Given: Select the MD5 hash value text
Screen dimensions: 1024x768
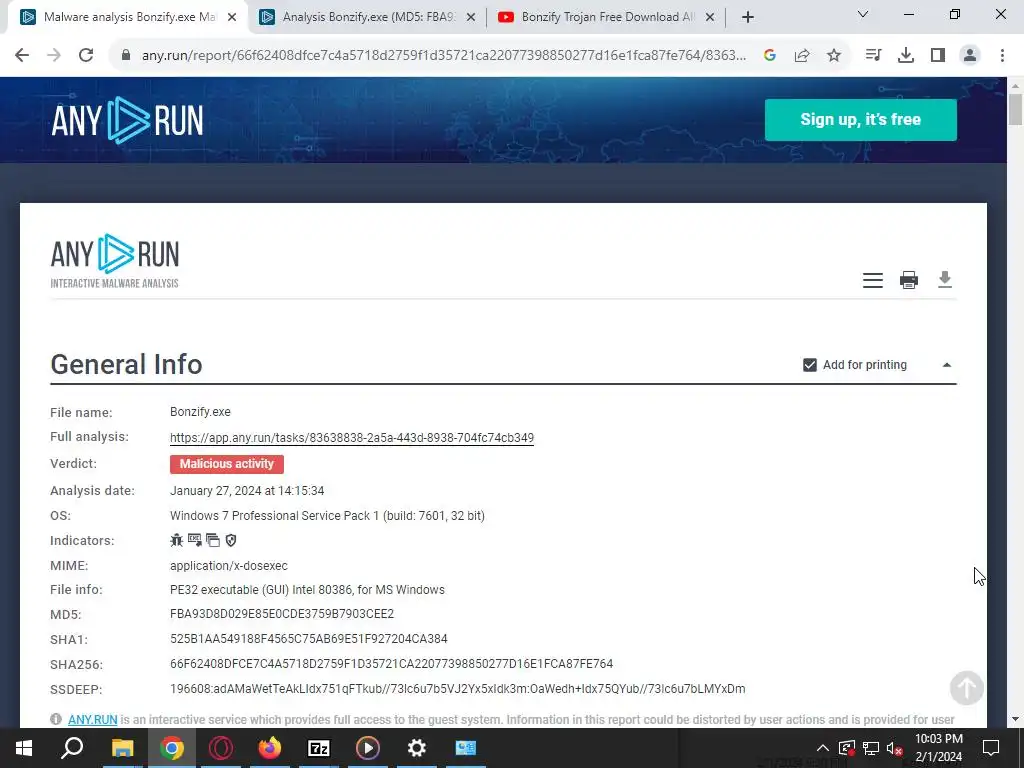Looking at the screenshot, I should 282,614.
